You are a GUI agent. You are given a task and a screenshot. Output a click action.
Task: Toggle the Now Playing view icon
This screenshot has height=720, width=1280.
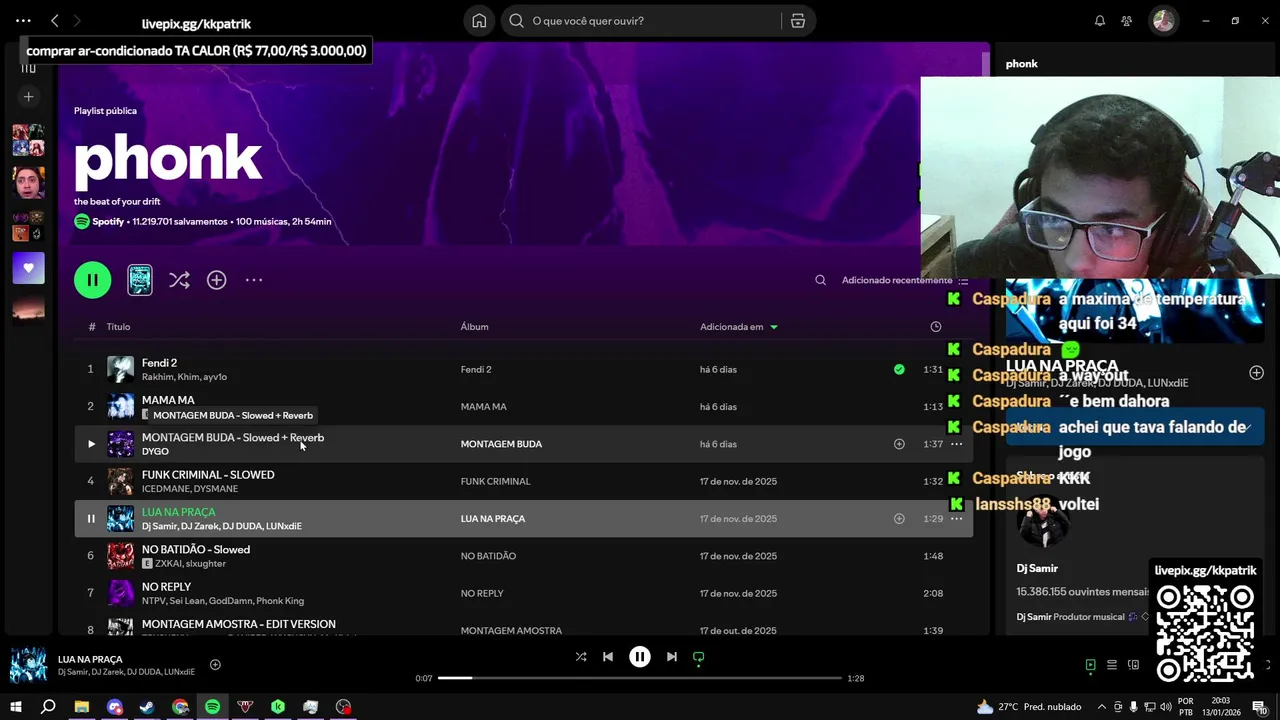(1090, 665)
